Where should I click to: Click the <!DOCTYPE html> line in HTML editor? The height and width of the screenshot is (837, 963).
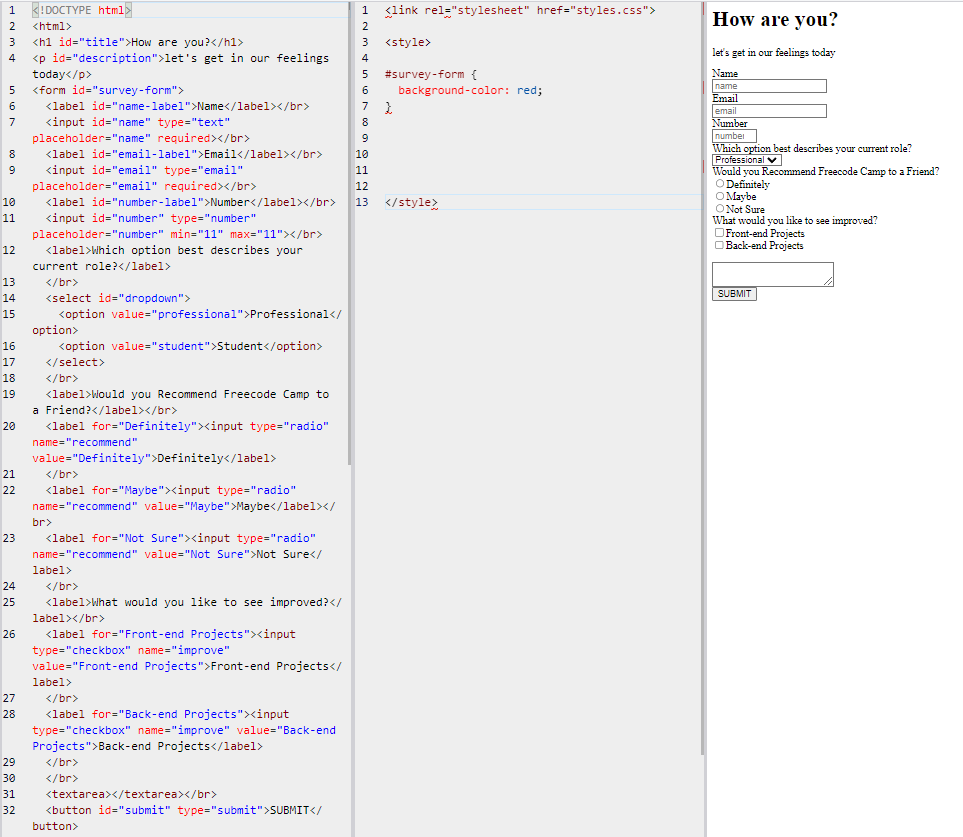point(82,10)
